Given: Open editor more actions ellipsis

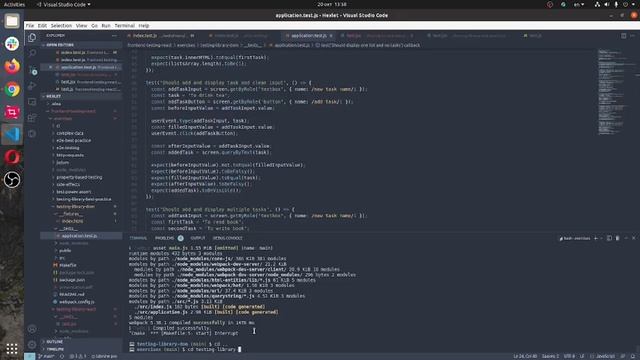Looking at the screenshot, I should (632, 36).
